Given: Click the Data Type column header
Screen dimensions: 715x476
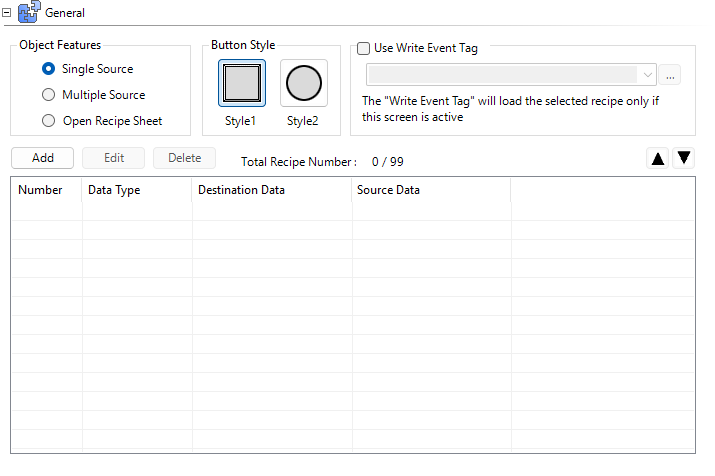Looking at the screenshot, I should tap(137, 190).
